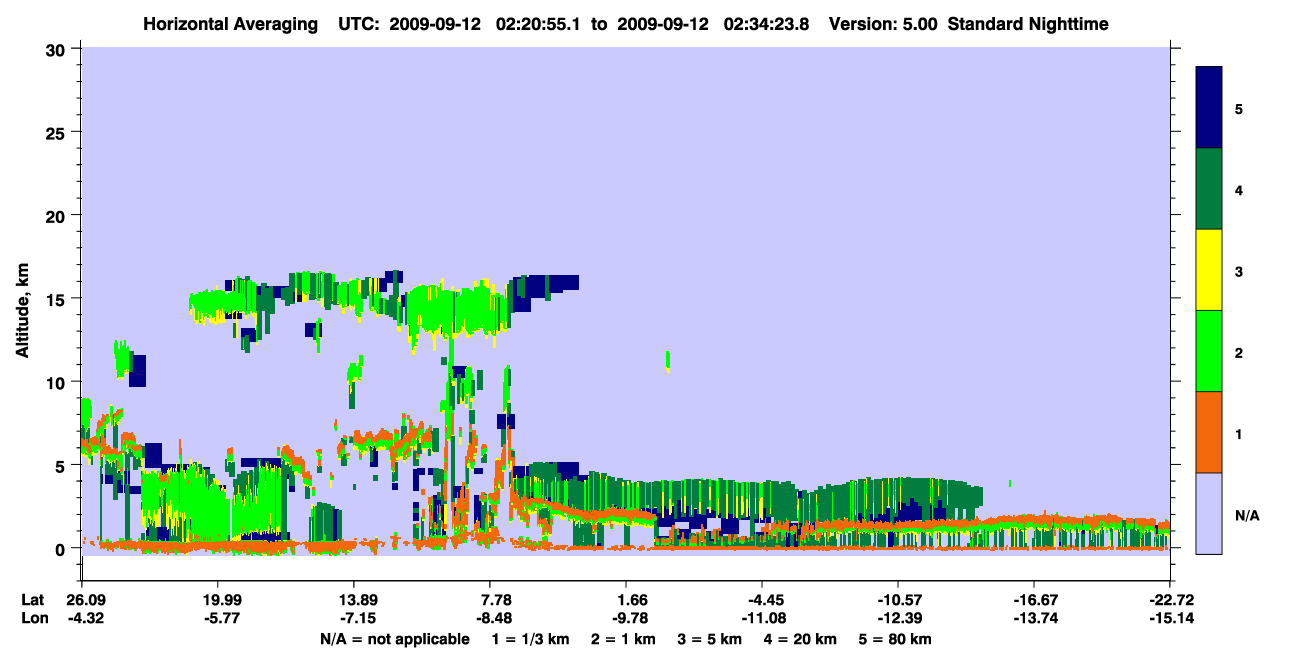Click the colorbar label 'N/A'
This screenshot has width=1300, height=667.
tap(1246, 515)
